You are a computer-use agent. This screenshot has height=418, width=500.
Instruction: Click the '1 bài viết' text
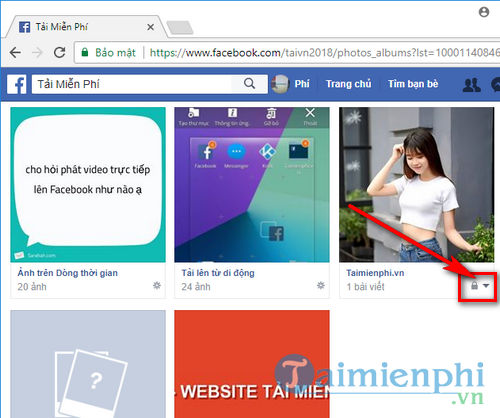click(x=365, y=287)
